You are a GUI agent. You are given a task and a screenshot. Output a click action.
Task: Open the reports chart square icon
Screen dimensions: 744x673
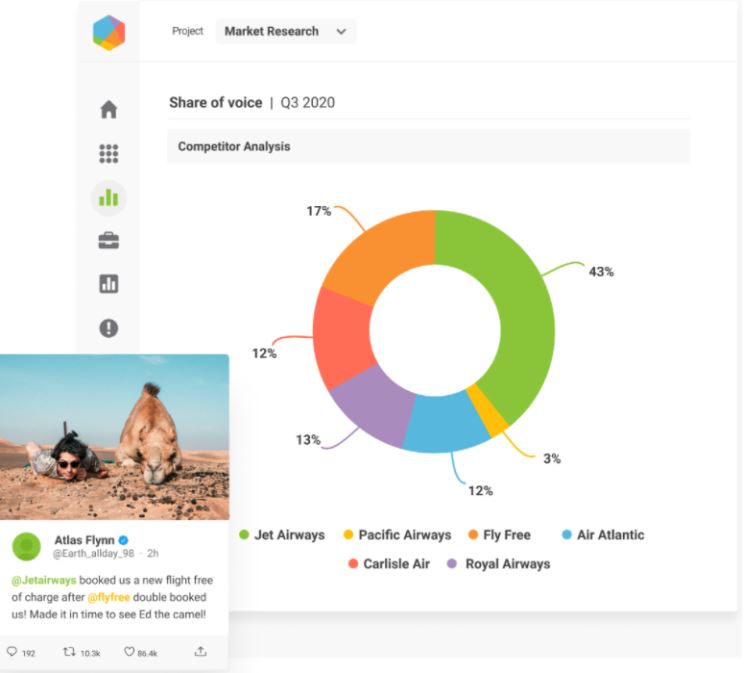[109, 284]
